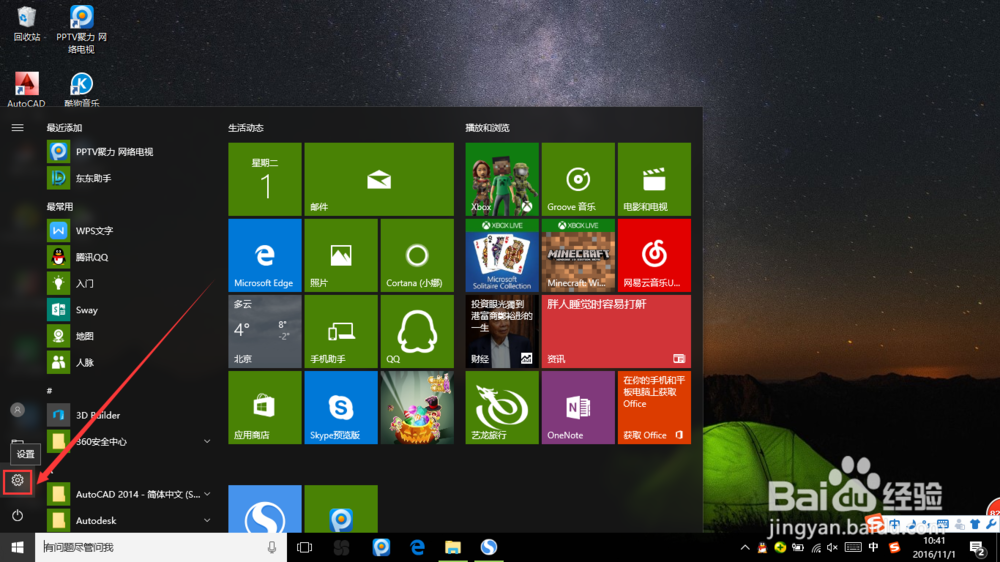
Task: Select the AutoCAD desktop icon
Action: tap(26, 89)
